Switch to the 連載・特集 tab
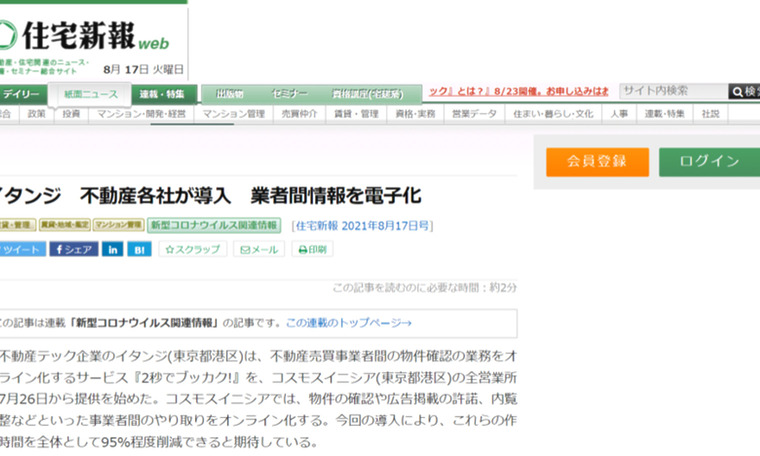Screen dimensions: 760x456 coord(162,94)
